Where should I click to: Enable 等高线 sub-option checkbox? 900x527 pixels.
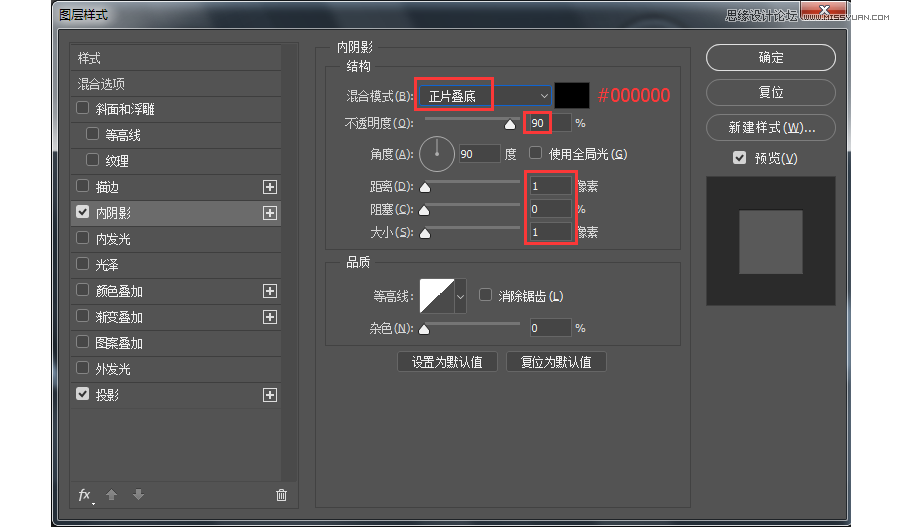[92, 134]
